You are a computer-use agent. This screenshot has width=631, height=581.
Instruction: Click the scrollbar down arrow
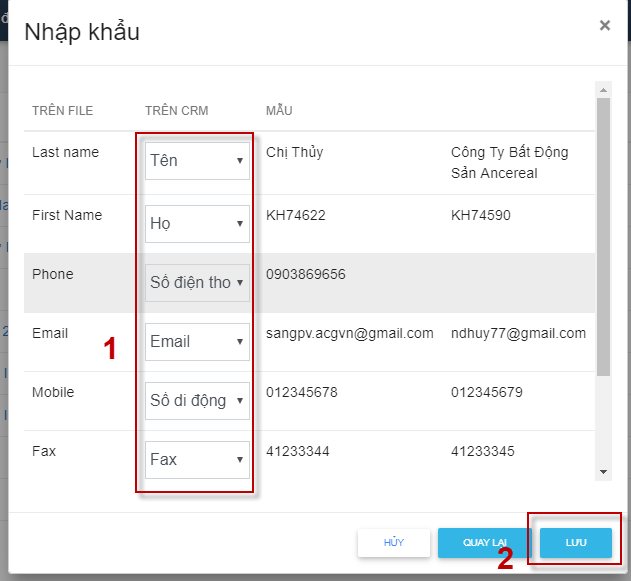point(603,472)
